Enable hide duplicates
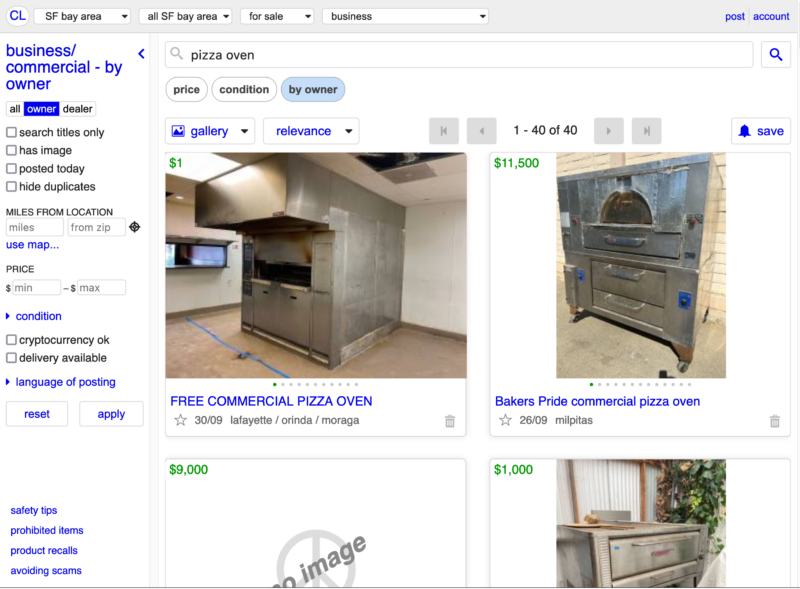 [x=11, y=187]
